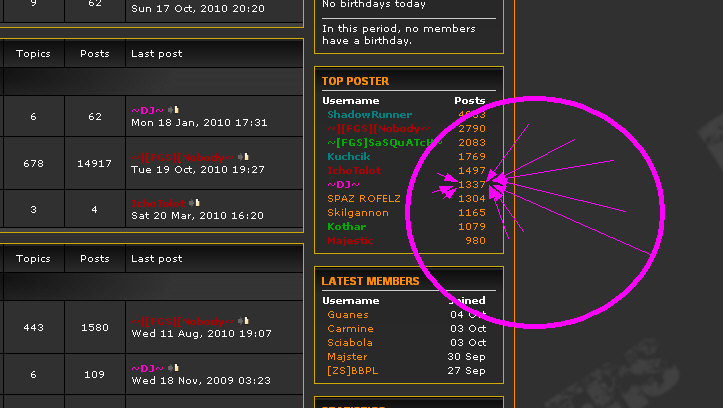723x408 pixels.
Task: Select ShadowRunner in Top Poster list
Action: 368,115
